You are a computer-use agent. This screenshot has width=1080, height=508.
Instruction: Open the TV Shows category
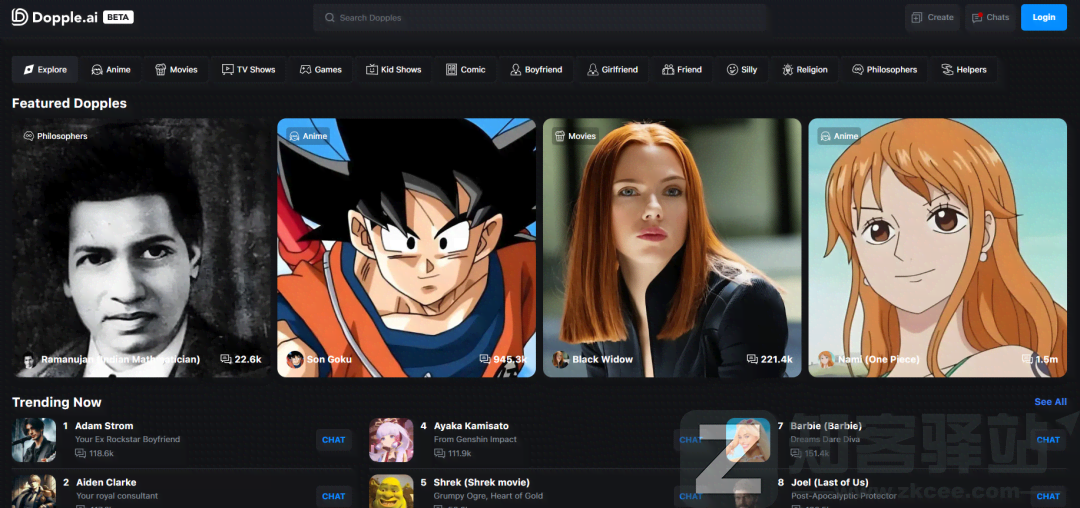point(248,70)
